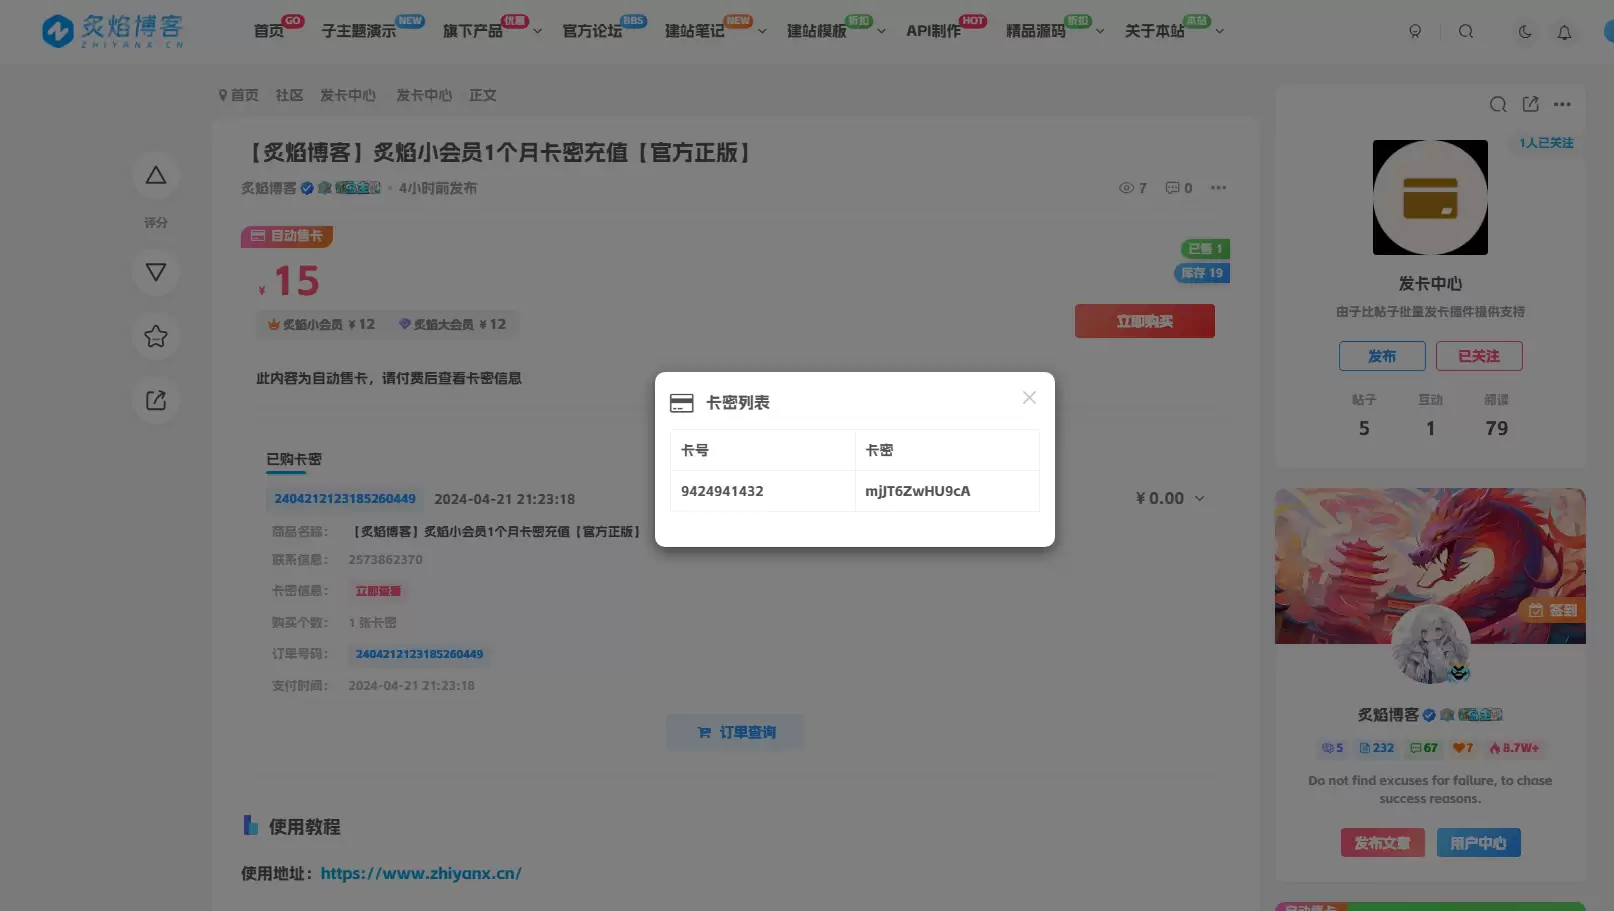Click the author's avatar in profile card
This screenshot has width=1614, height=911.
pos(1431,644)
